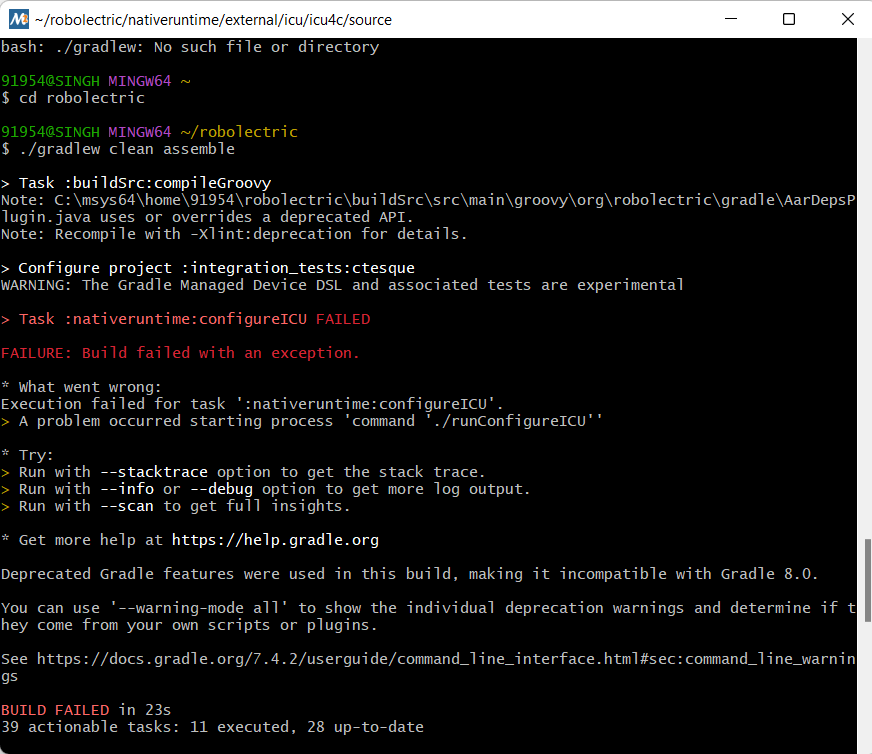Click the cd robolectric command line
This screenshot has height=754, width=872.
[x=78, y=97]
